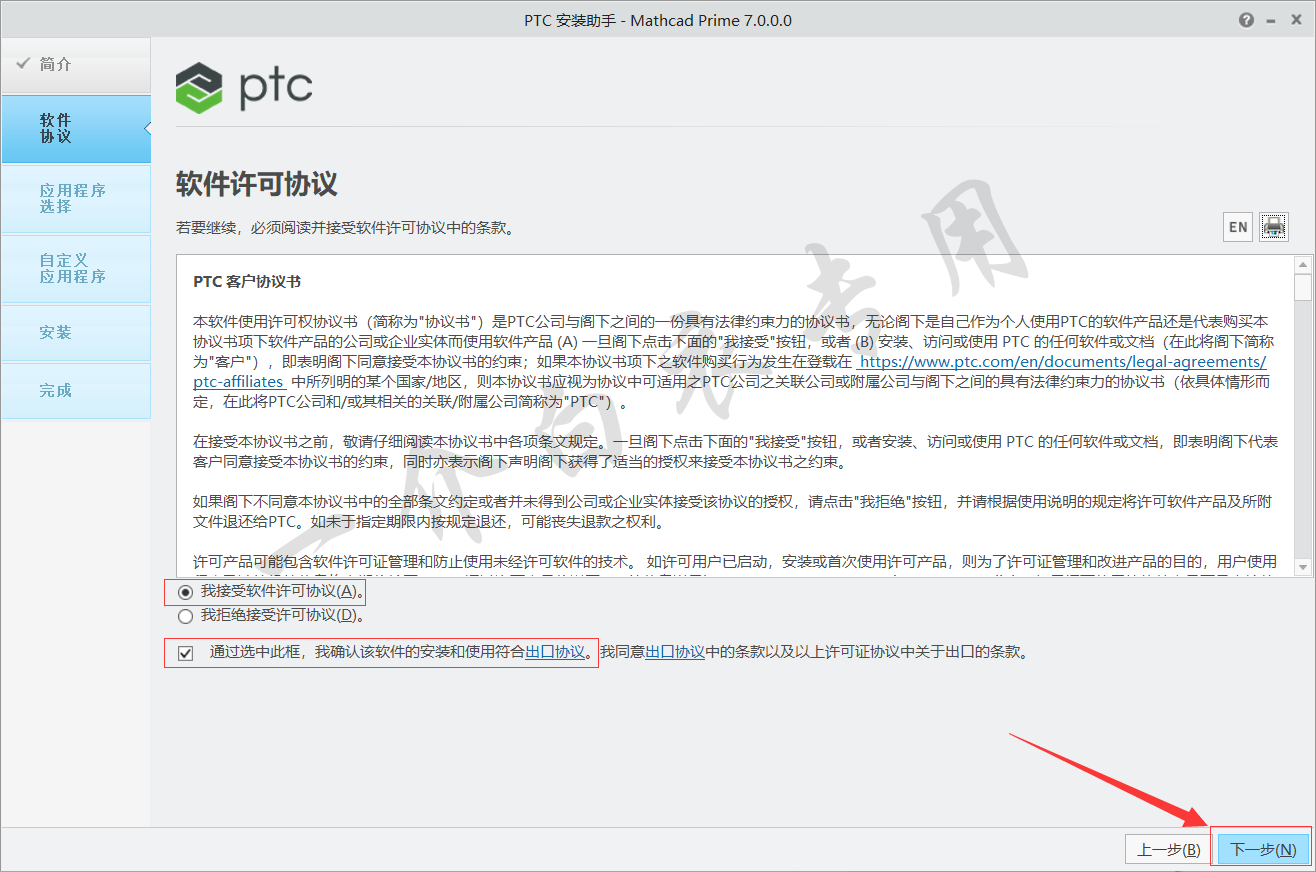This screenshot has height=872, width=1316.
Task: Select the 安装 step in sidebar
Action: [x=75, y=333]
